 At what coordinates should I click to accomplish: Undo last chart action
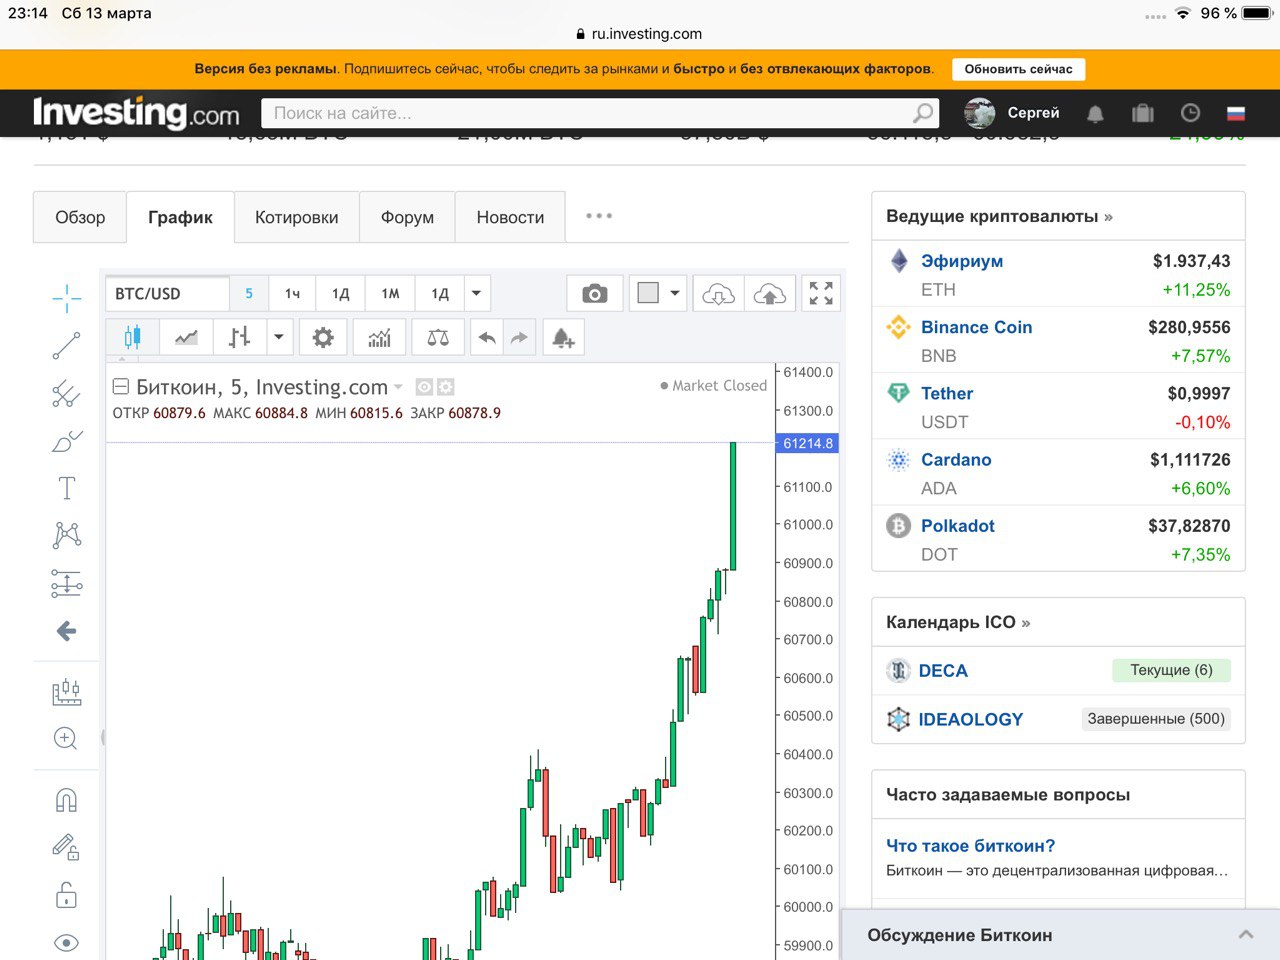(487, 338)
